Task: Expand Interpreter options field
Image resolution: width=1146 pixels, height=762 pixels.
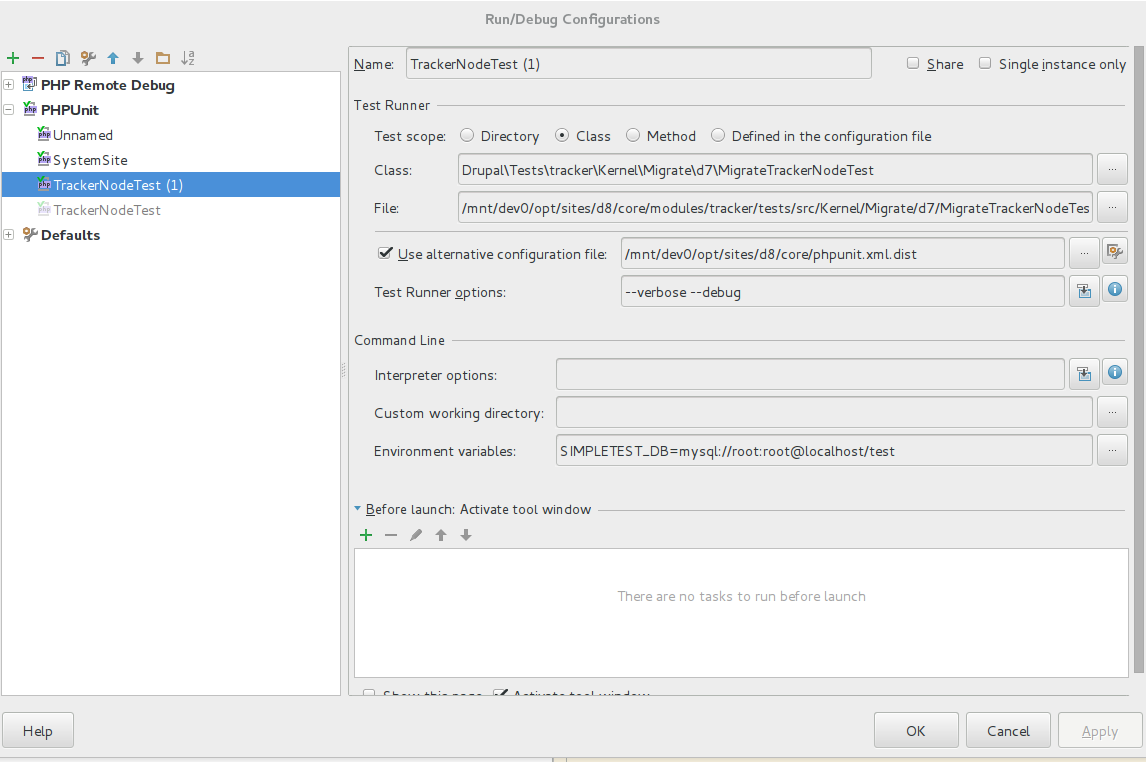Action: 1084,374
